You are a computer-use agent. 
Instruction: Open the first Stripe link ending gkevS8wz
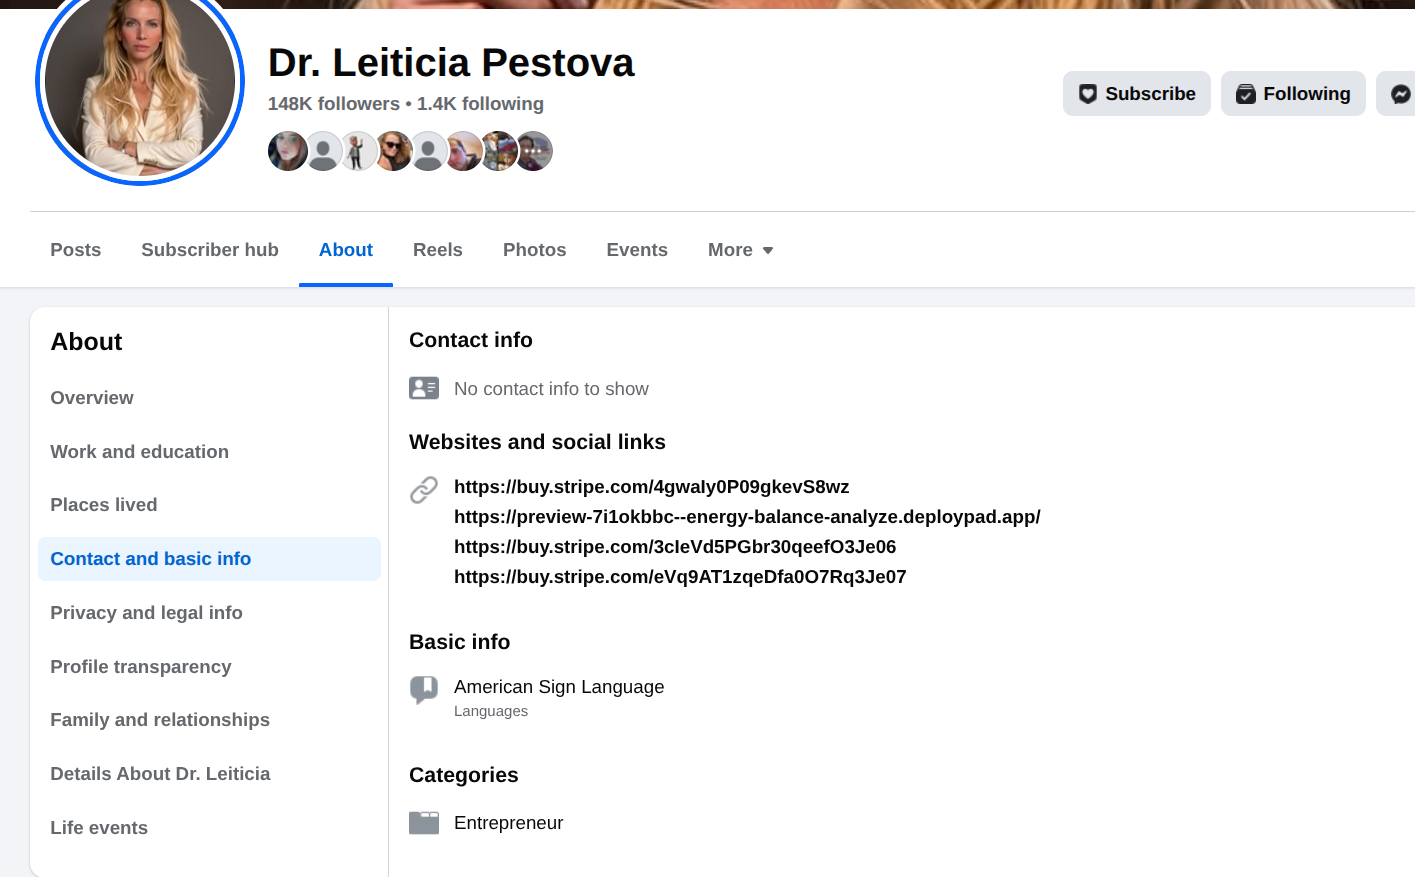[x=651, y=487]
